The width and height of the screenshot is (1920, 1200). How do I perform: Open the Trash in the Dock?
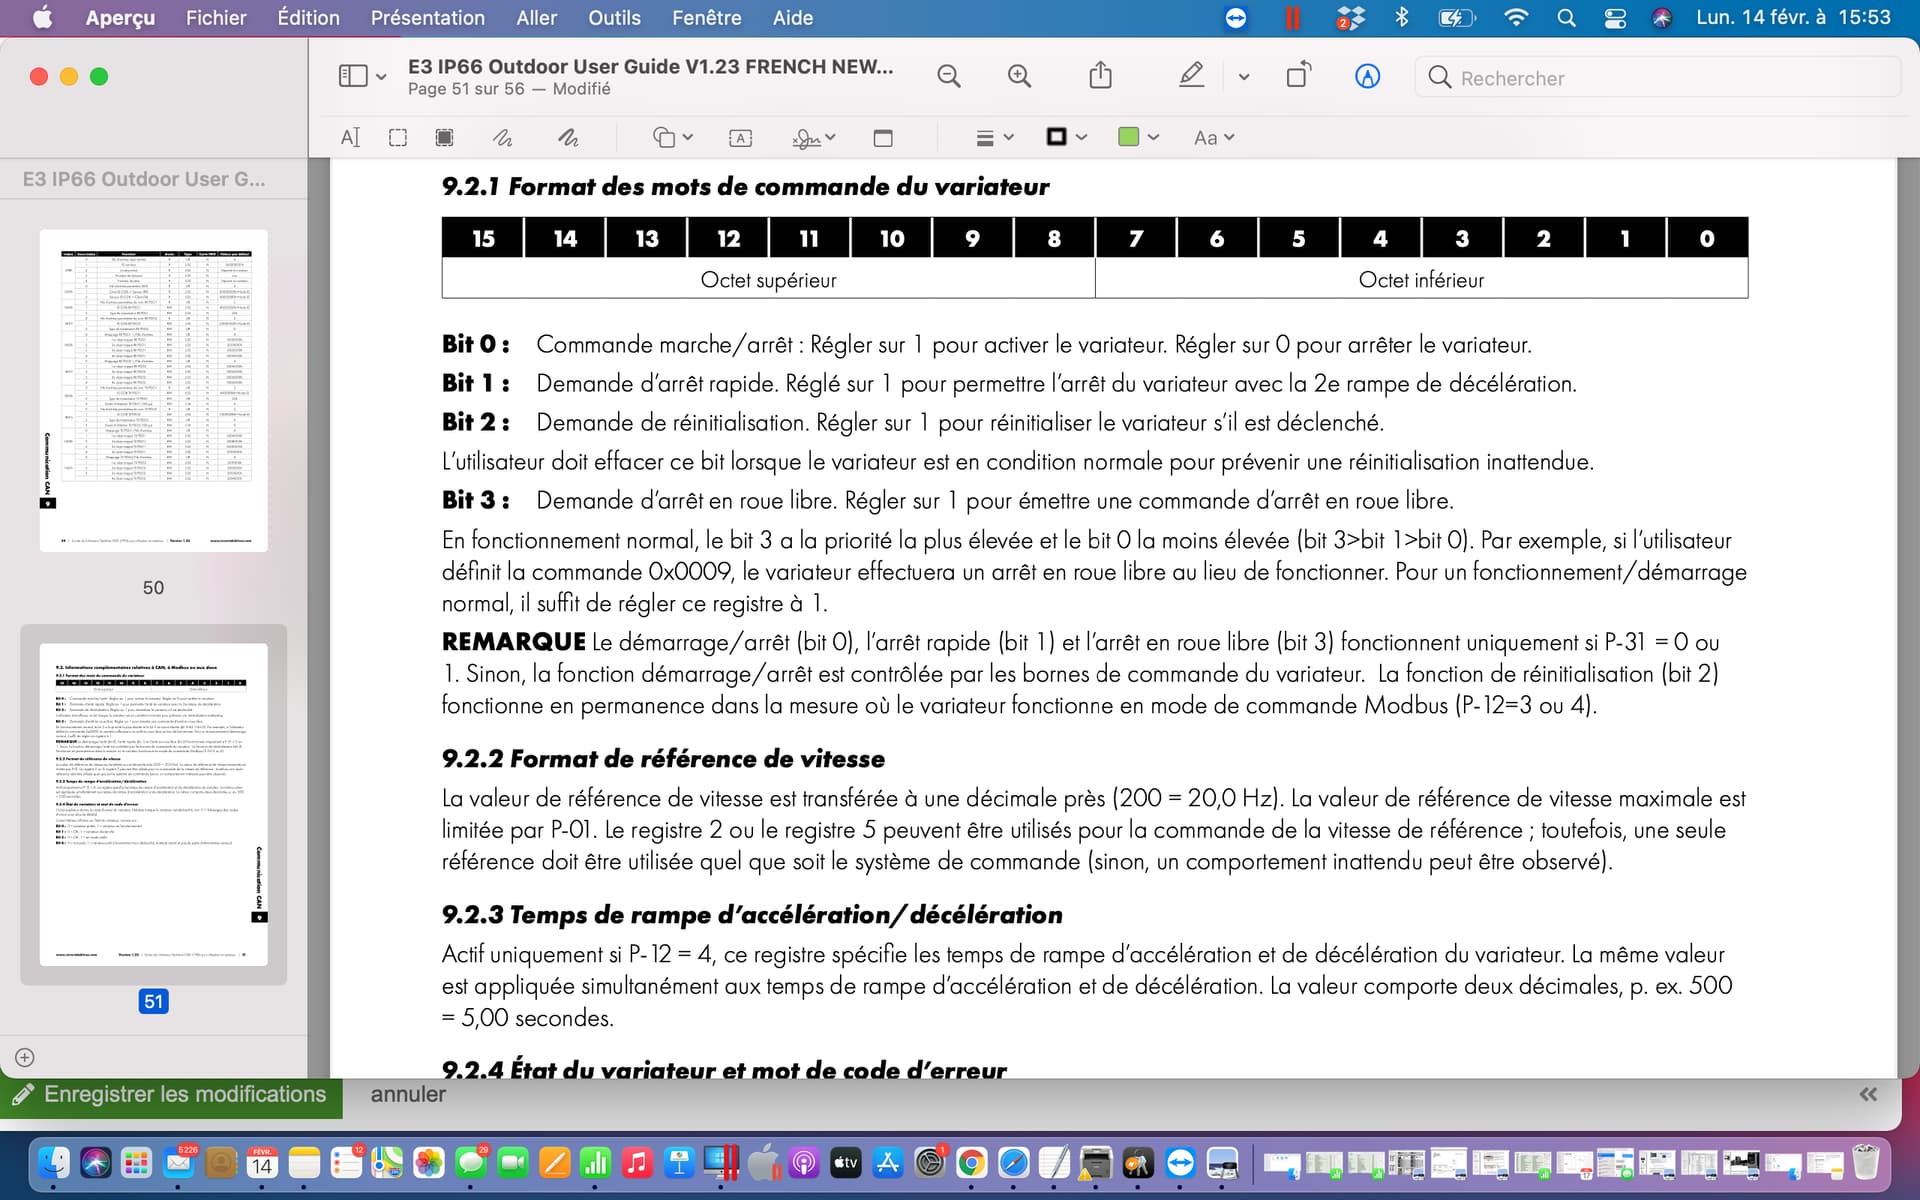(1866, 1163)
